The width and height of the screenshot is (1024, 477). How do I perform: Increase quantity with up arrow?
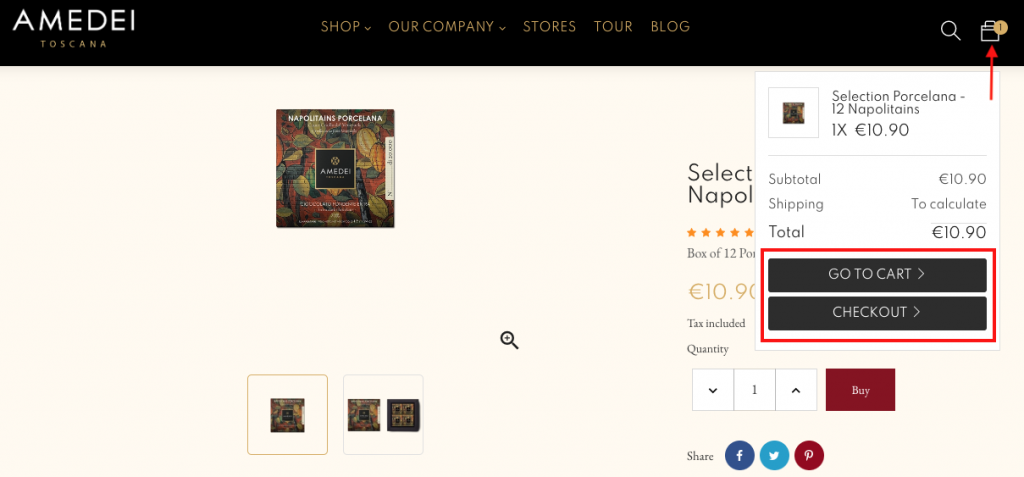[x=796, y=390]
